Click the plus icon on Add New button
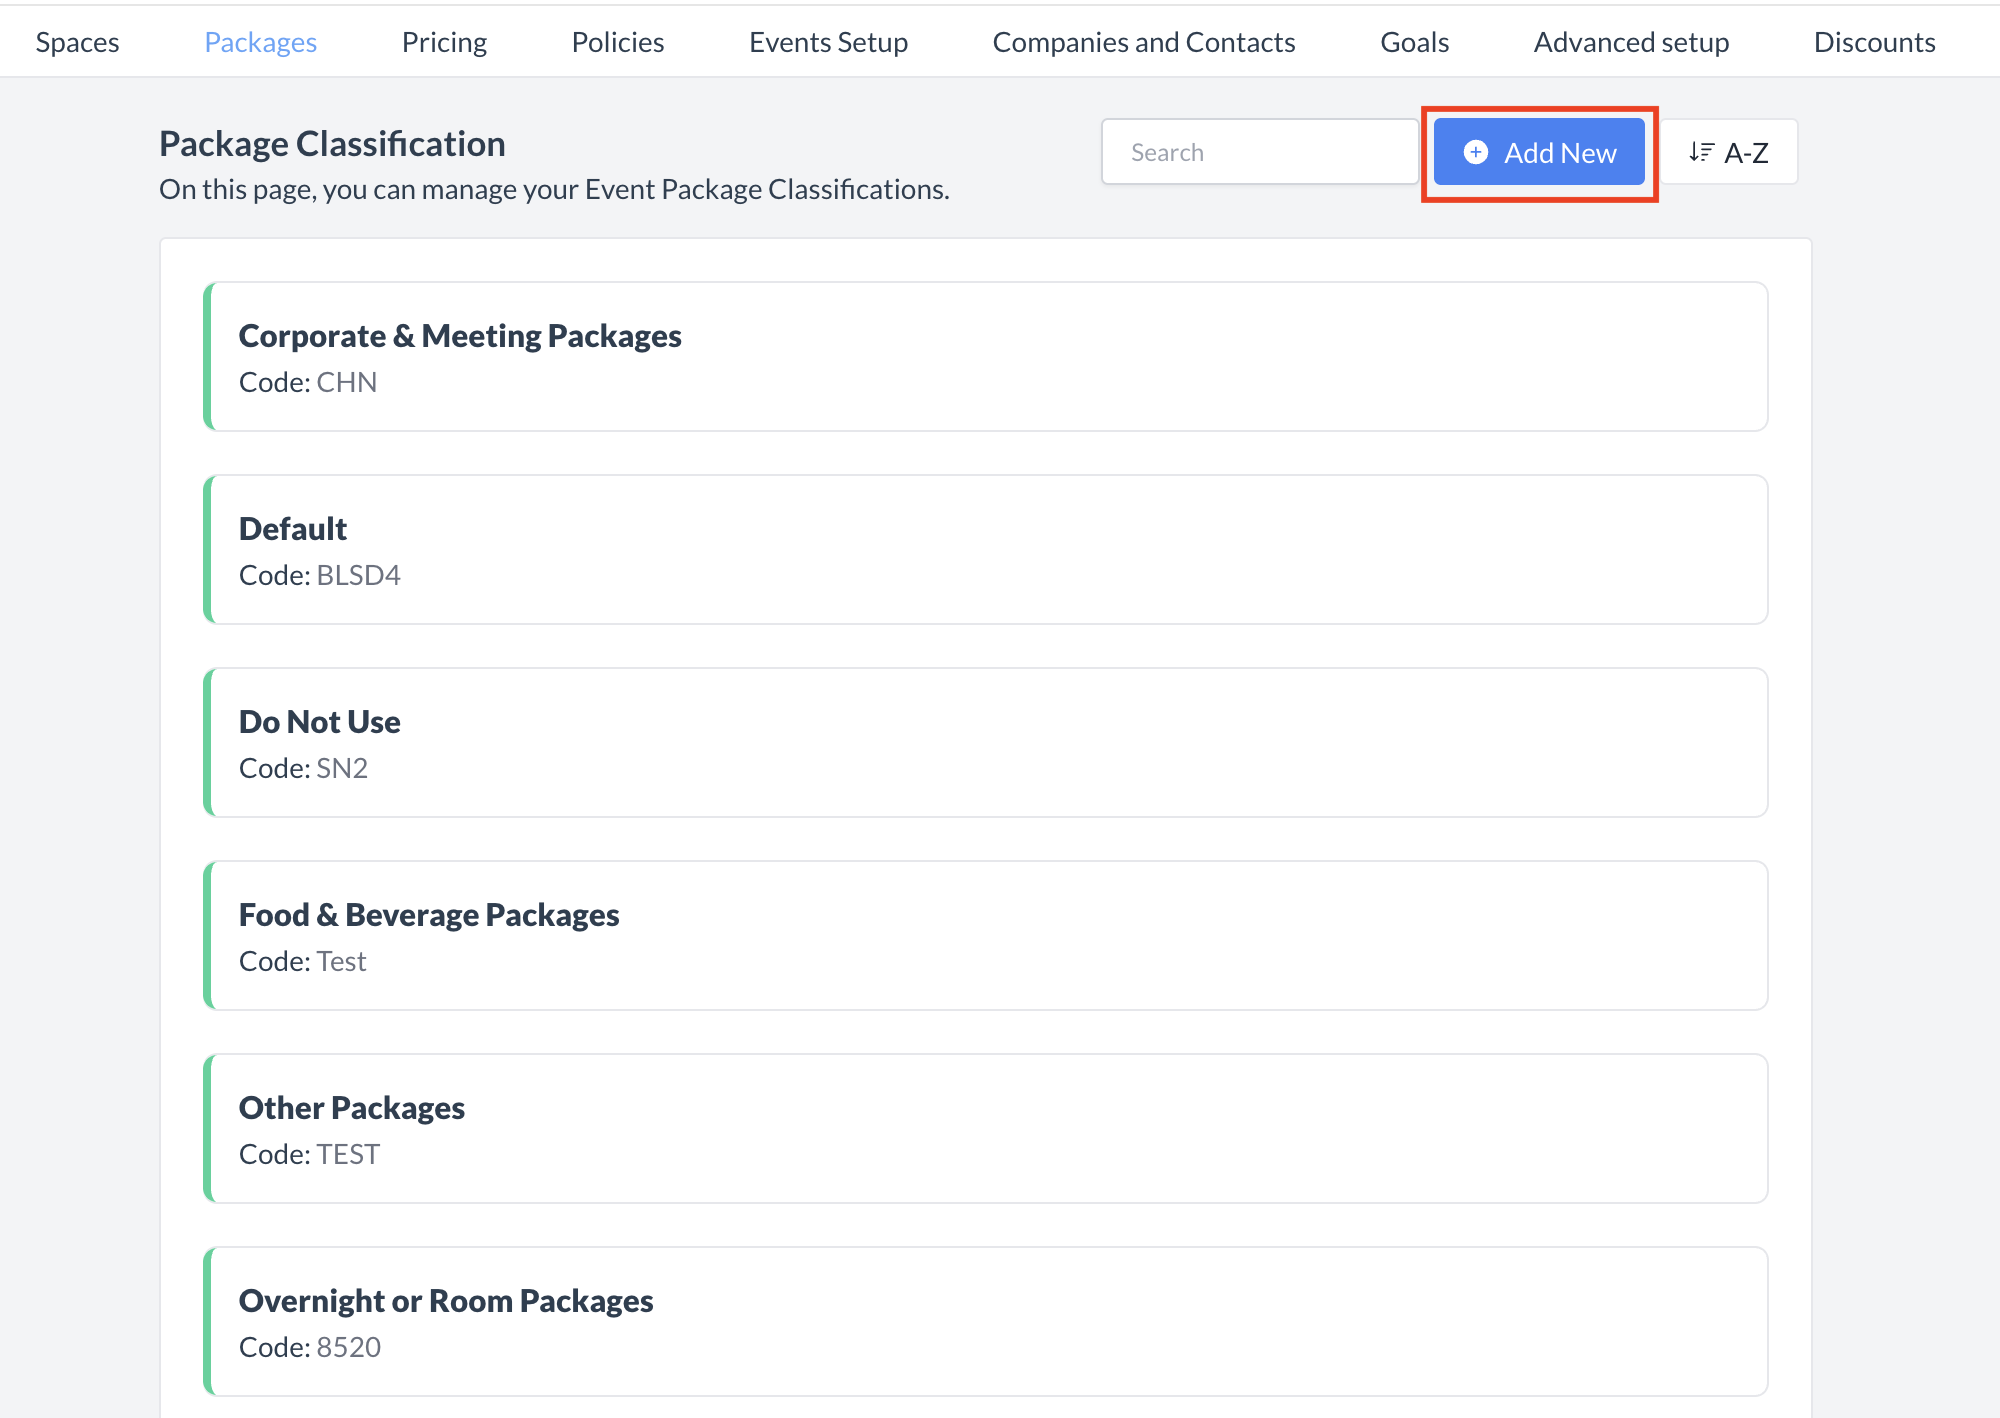 point(1476,152)
